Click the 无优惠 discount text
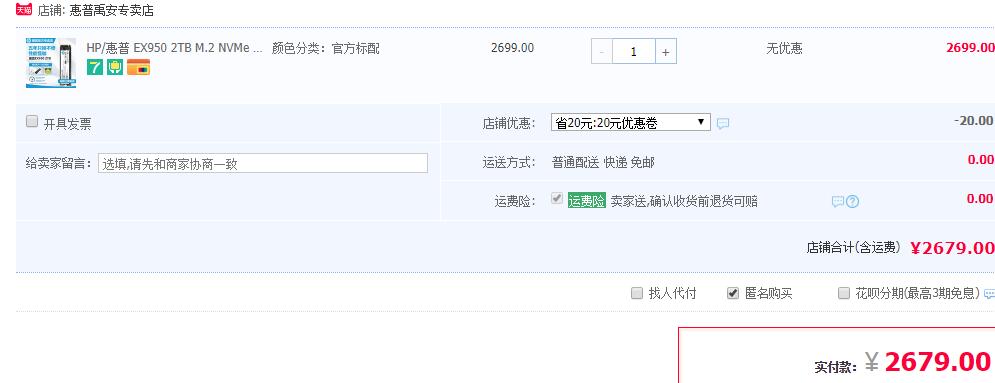The image size is (995, 383). click(784, 48)
